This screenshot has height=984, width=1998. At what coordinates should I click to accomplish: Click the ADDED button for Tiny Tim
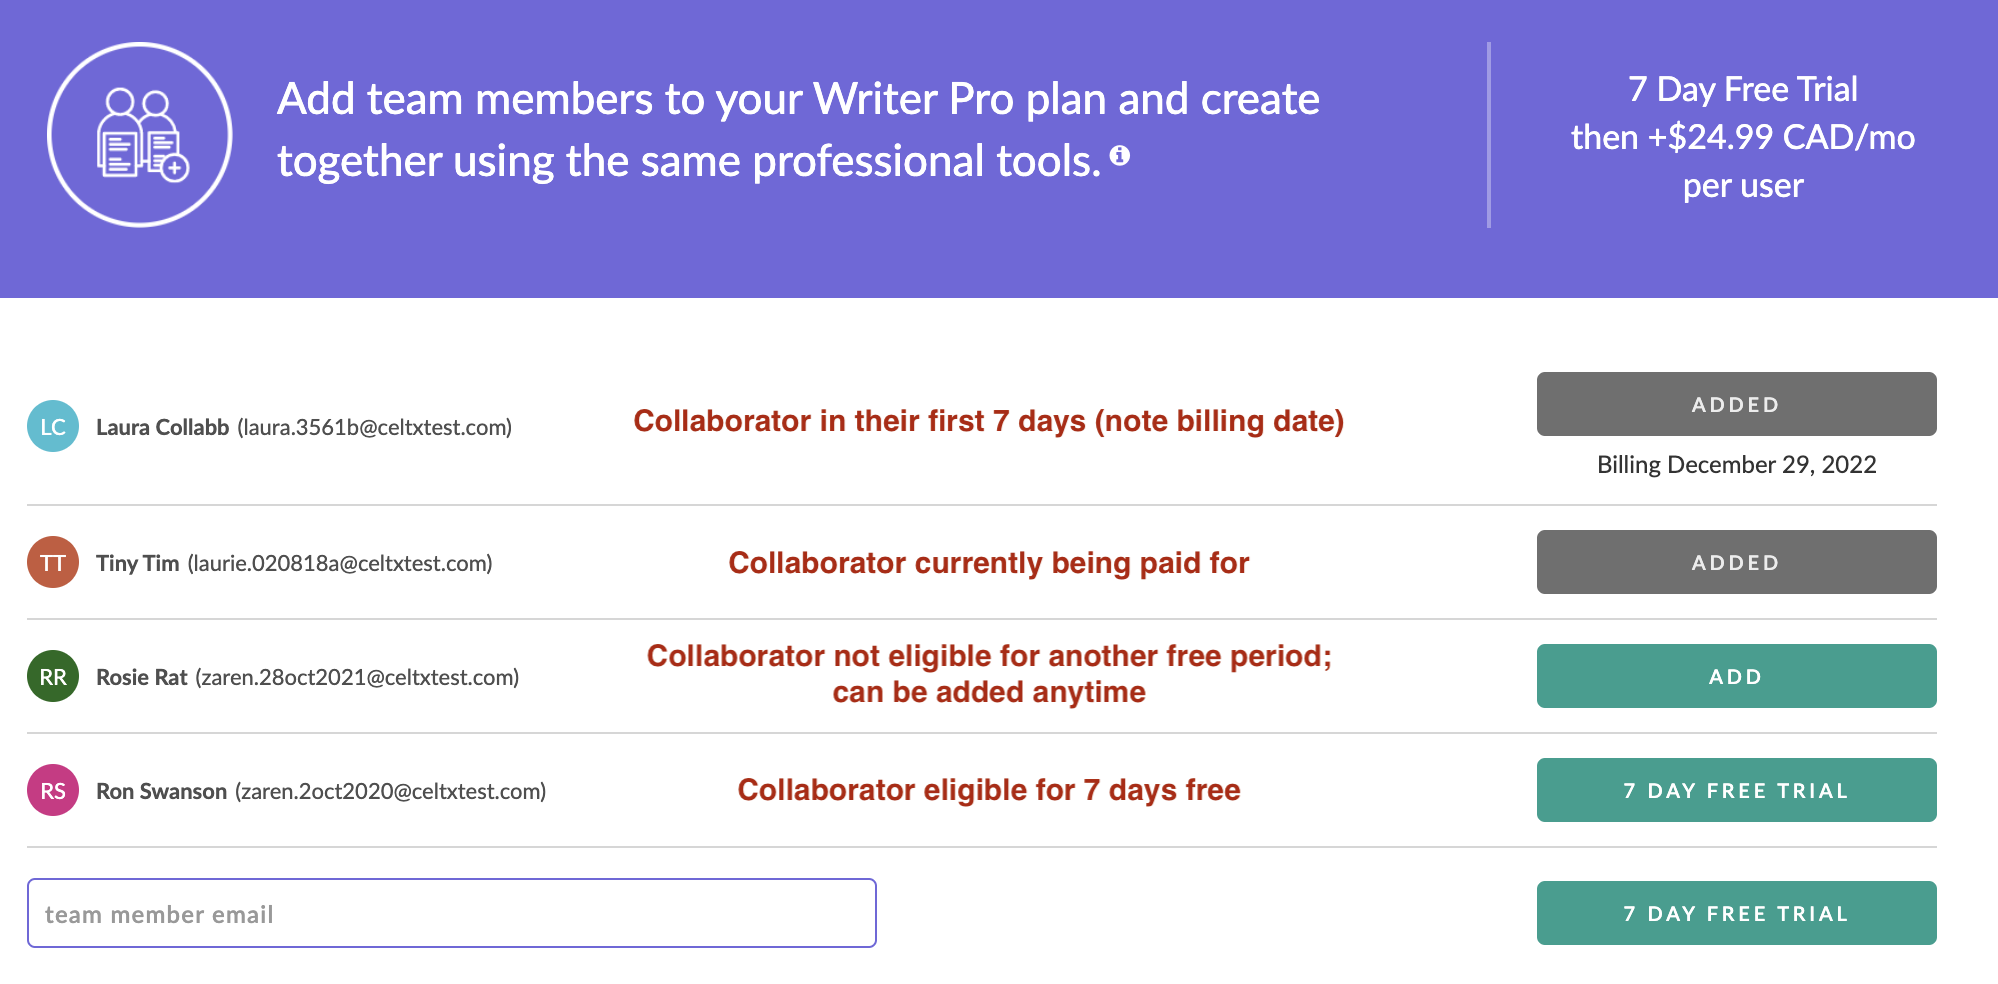[x=1736, y=562]
